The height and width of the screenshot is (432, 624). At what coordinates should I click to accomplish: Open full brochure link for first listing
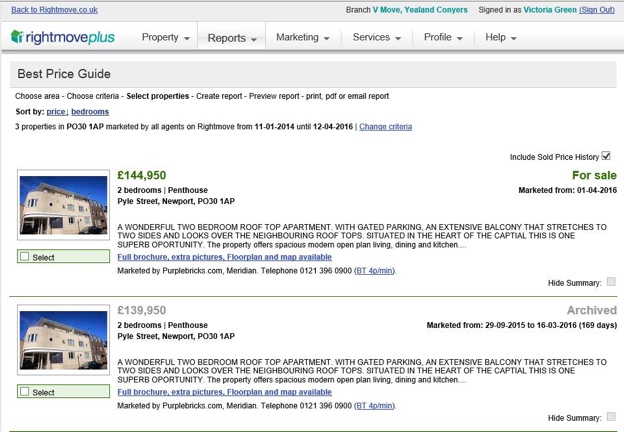coord(224,257)
